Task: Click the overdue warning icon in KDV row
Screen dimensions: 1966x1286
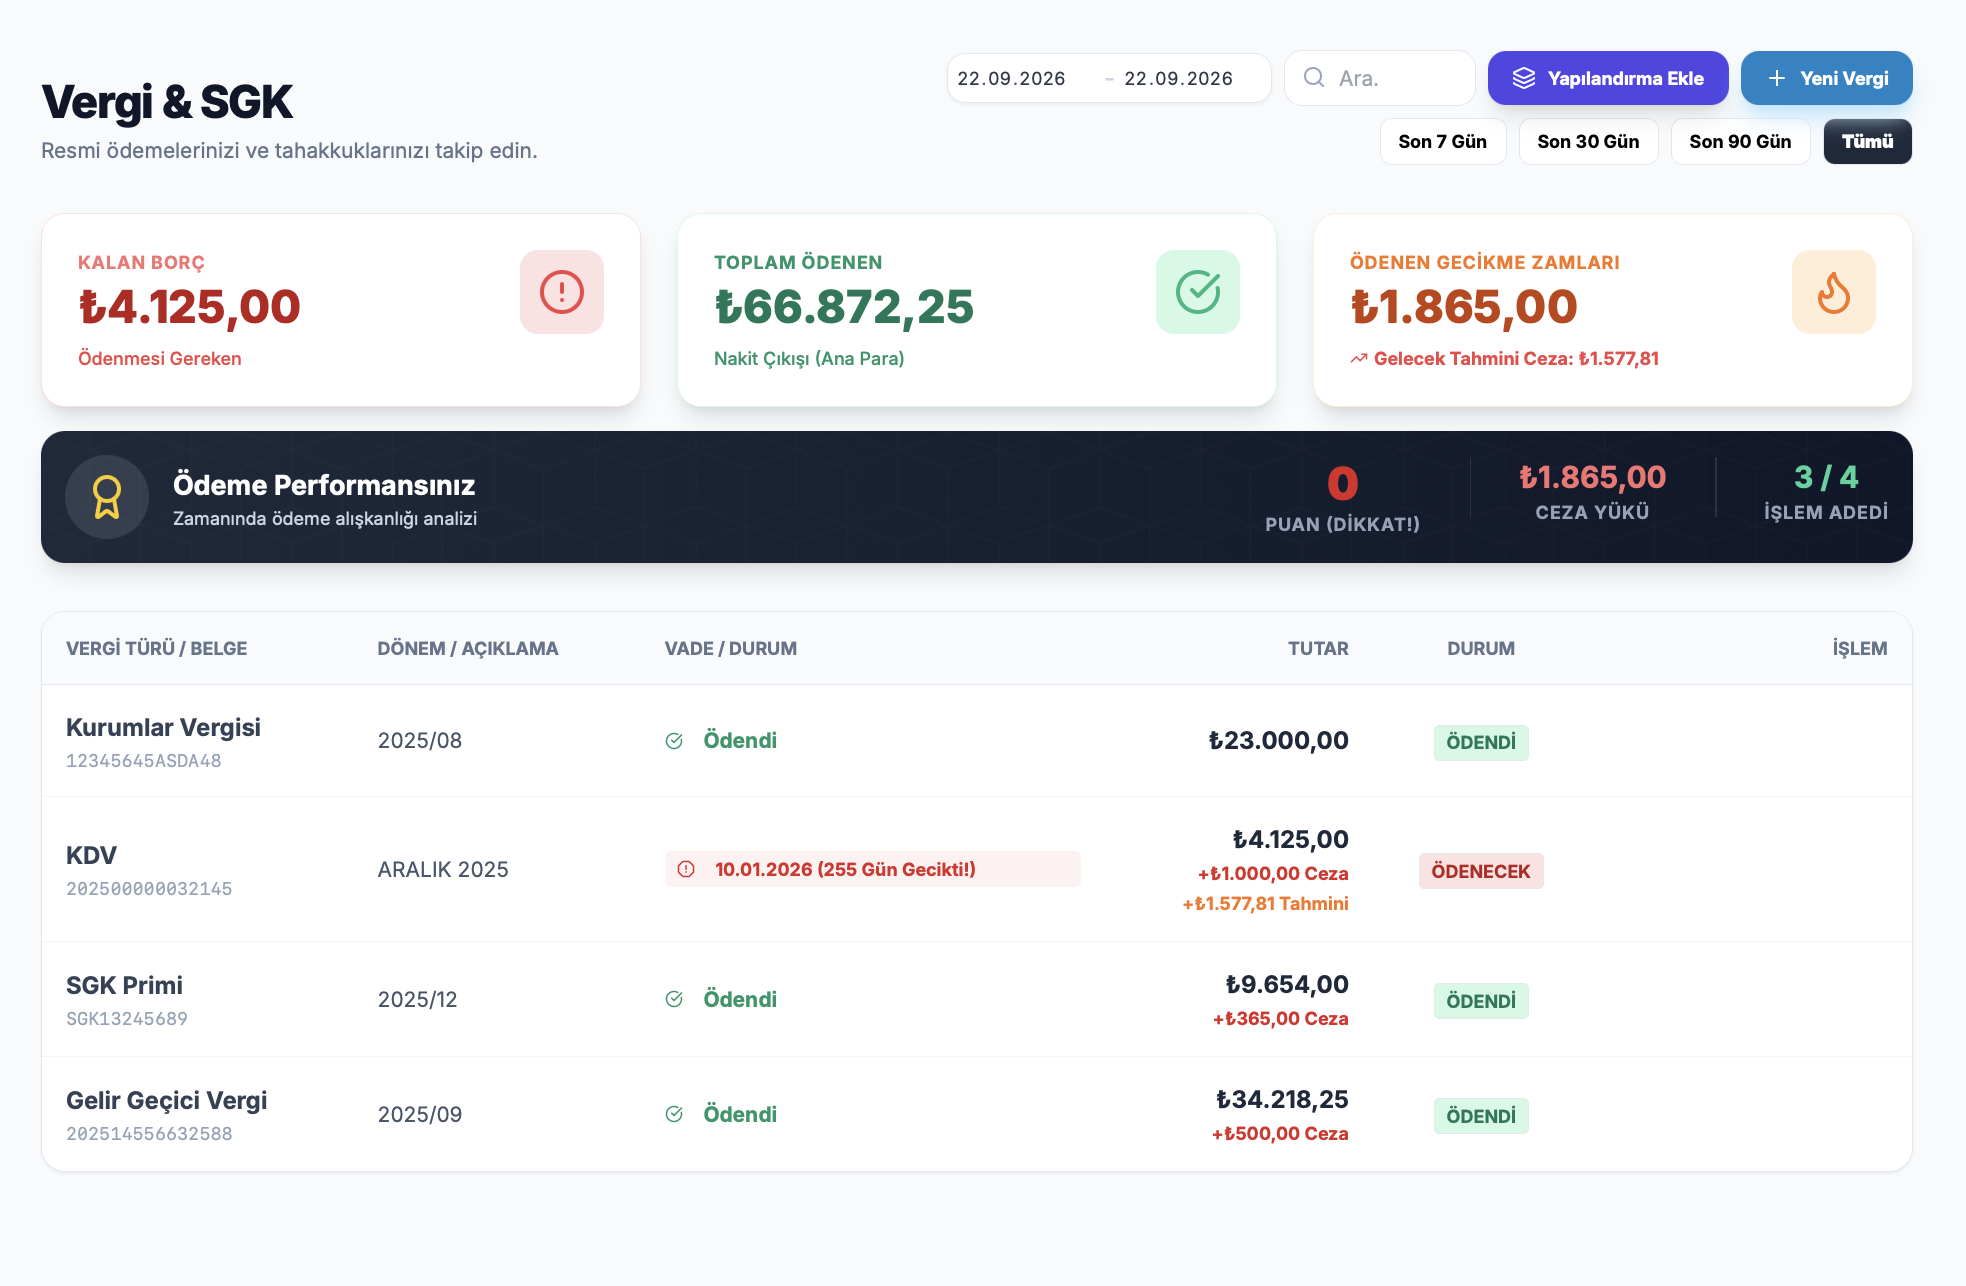Action: (686, 869)
